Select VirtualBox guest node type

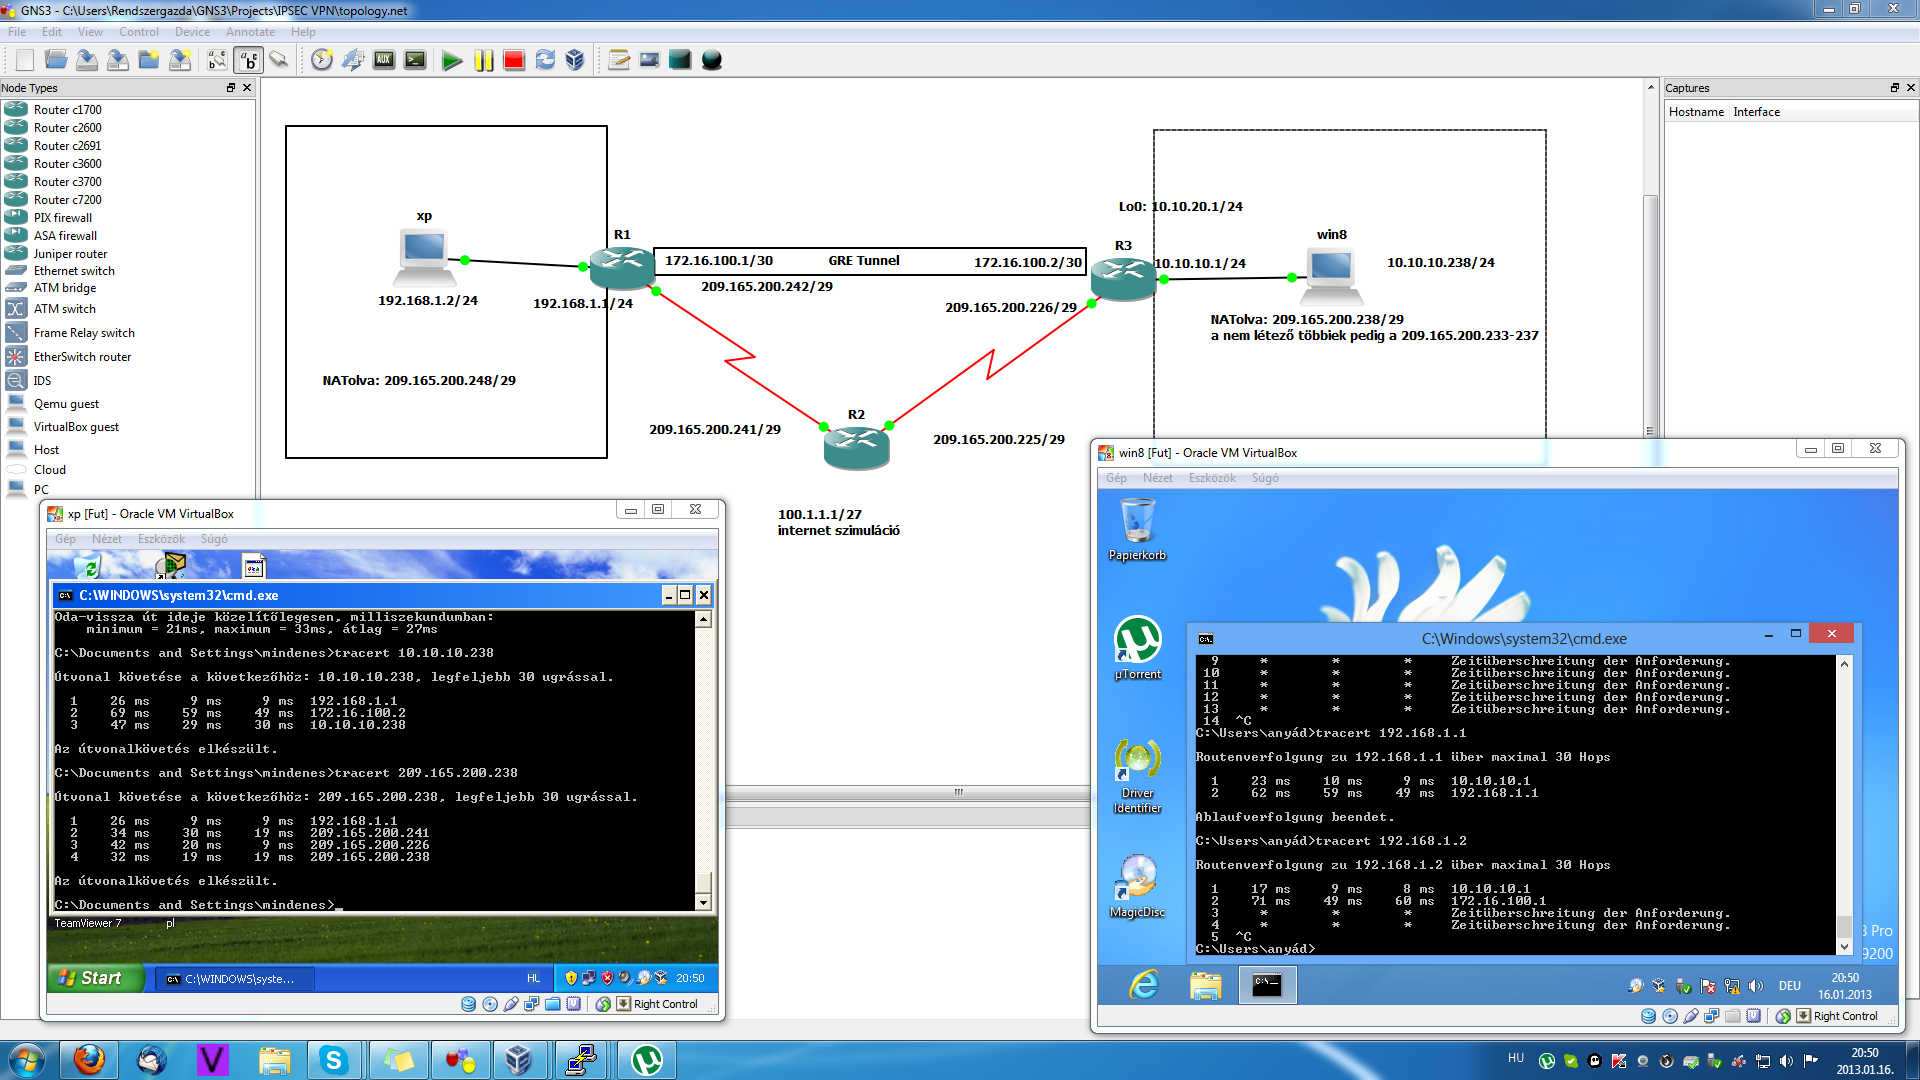(76, 427)
